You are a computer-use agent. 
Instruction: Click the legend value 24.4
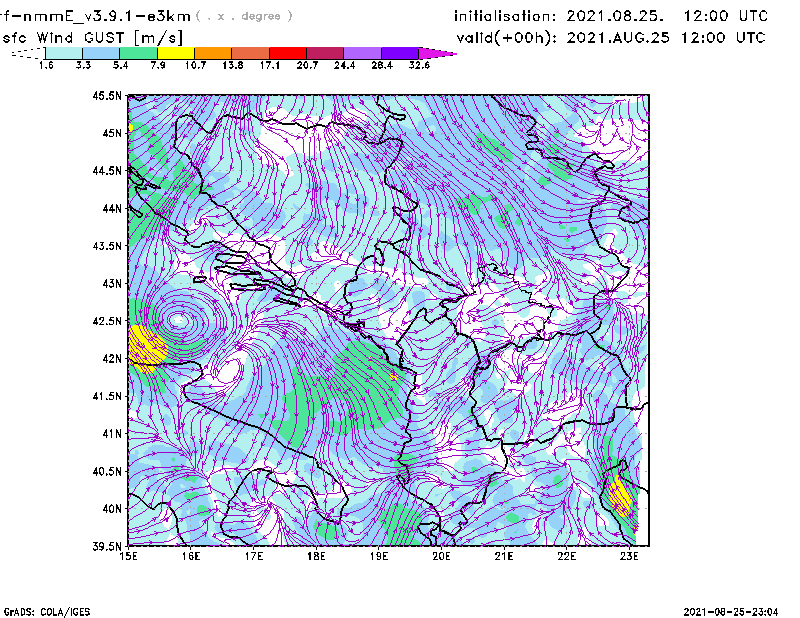[344, 65]
